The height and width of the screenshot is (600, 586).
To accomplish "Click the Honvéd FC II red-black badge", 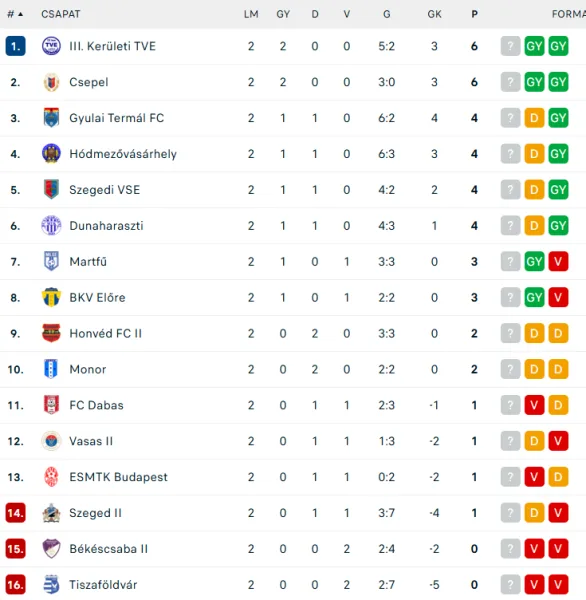I will (51, 333).
